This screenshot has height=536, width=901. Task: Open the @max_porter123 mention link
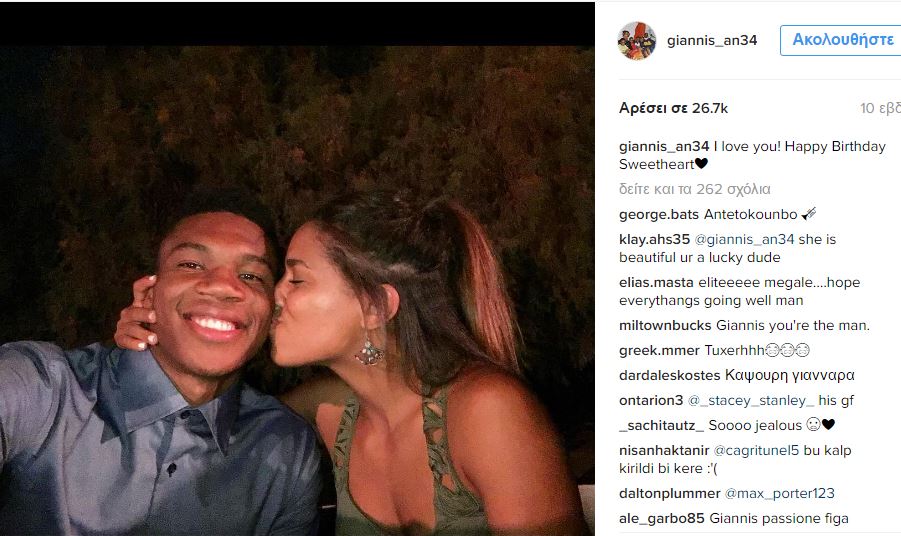pos(779,494)
